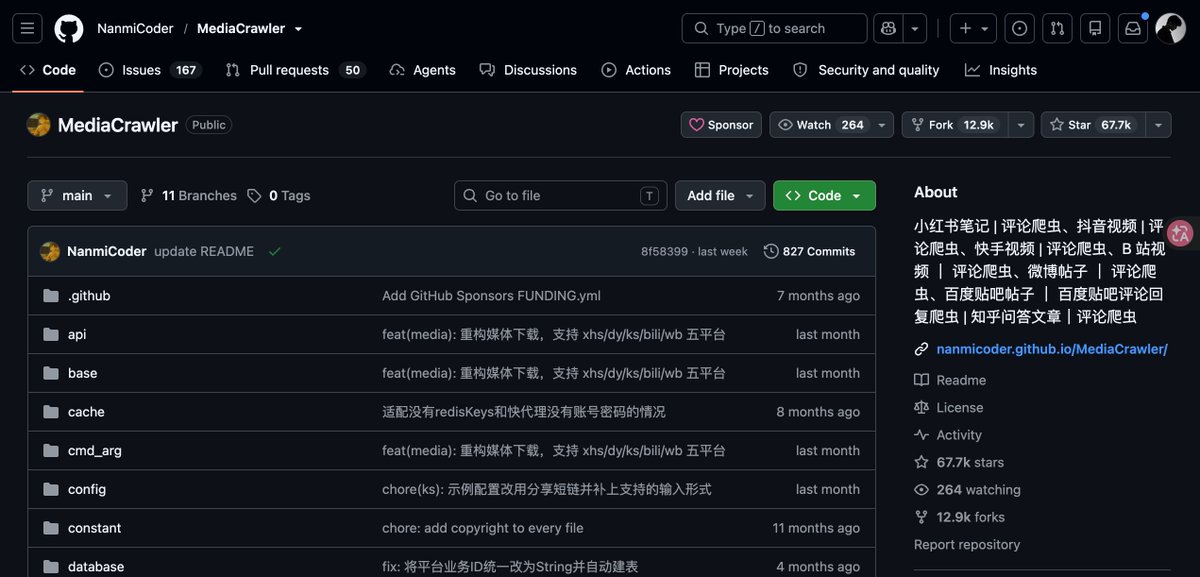Screen dimensions: 1200x577
Task: Open the nanmicoder.github.io/MediaCrawler/ website link
Action: 1052,349
